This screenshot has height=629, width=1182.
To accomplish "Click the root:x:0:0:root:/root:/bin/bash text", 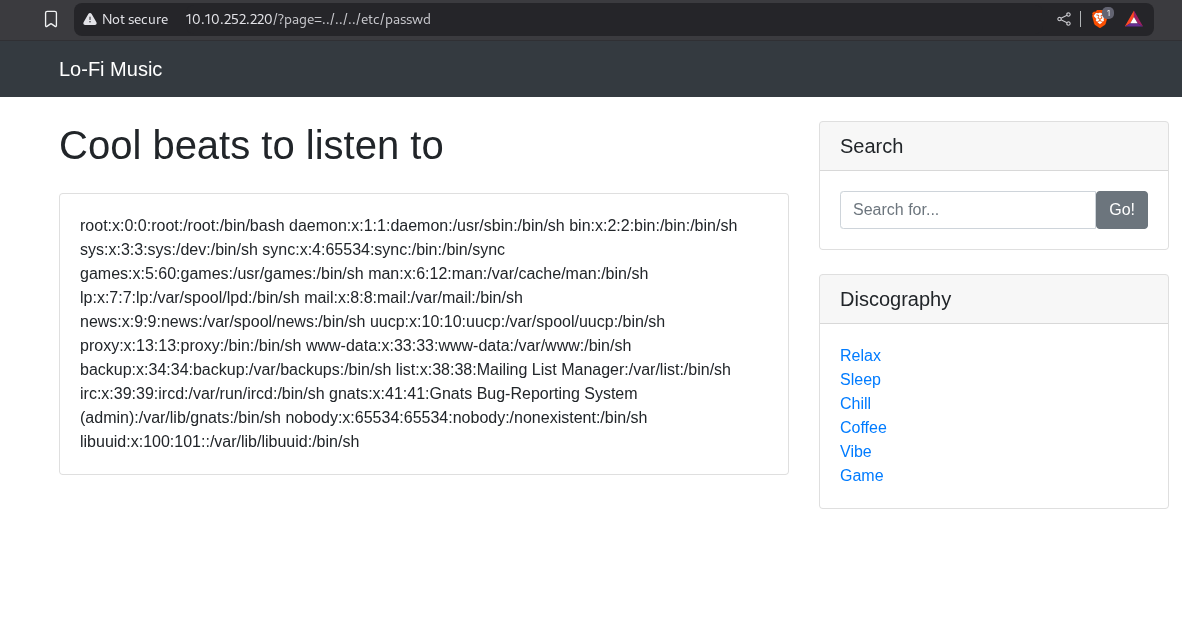I will (182, 226).
